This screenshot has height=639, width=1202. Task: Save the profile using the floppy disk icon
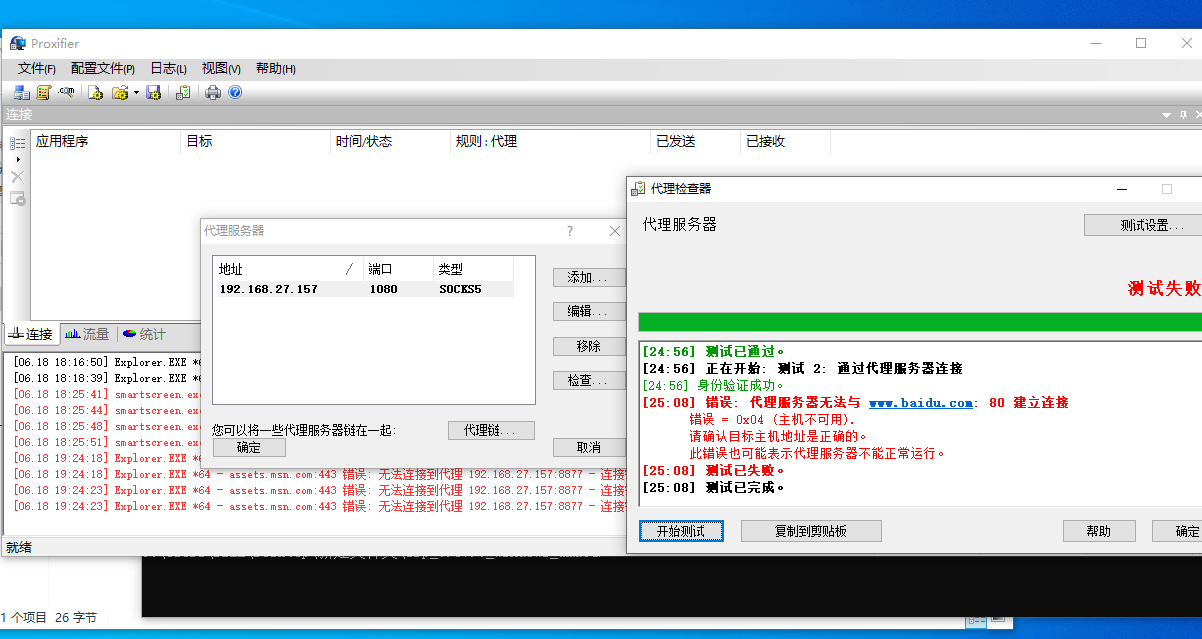tap(153, 92)
